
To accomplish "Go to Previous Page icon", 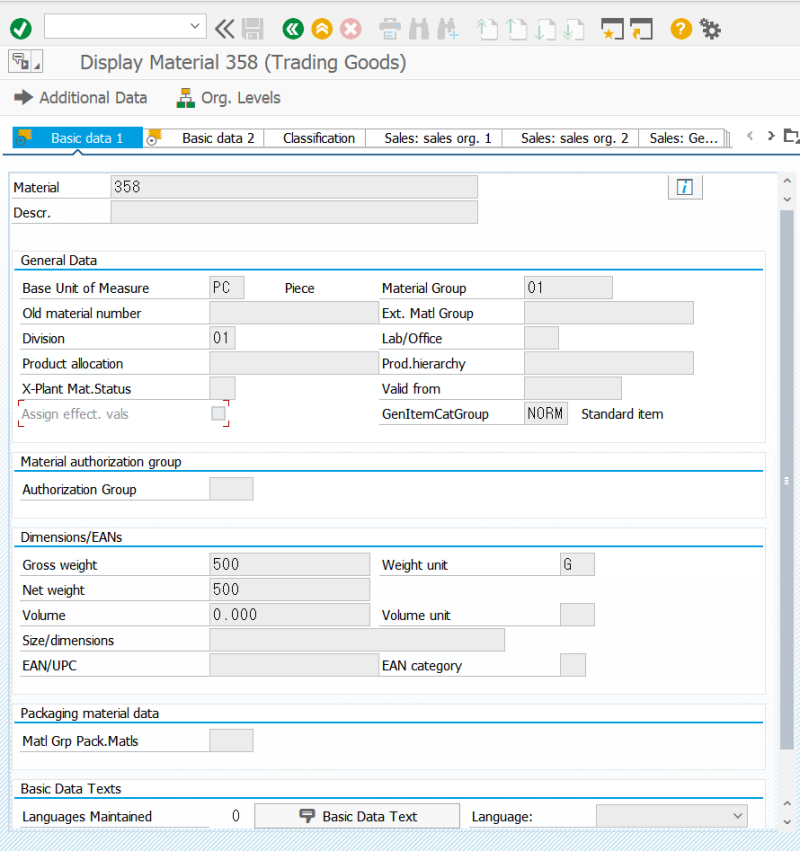I will pyautogui.click(x=516, y=29).
